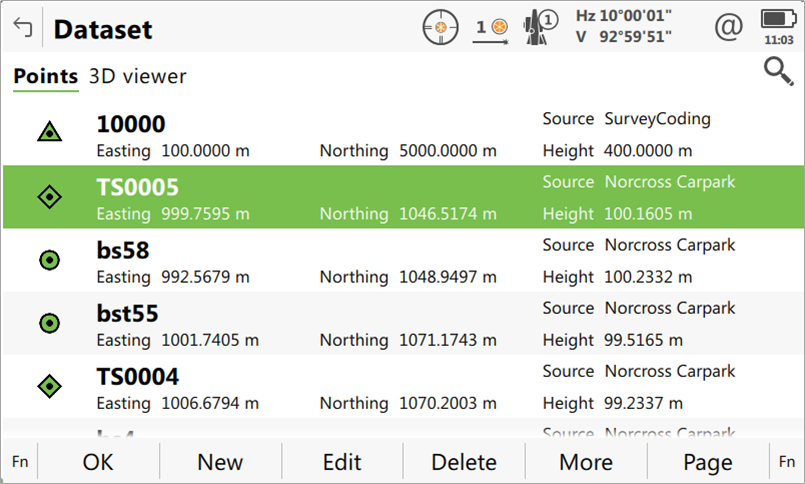Screen dimensions: 805x484
Task: Click the back arrow icon
Action: coord(22,28)
